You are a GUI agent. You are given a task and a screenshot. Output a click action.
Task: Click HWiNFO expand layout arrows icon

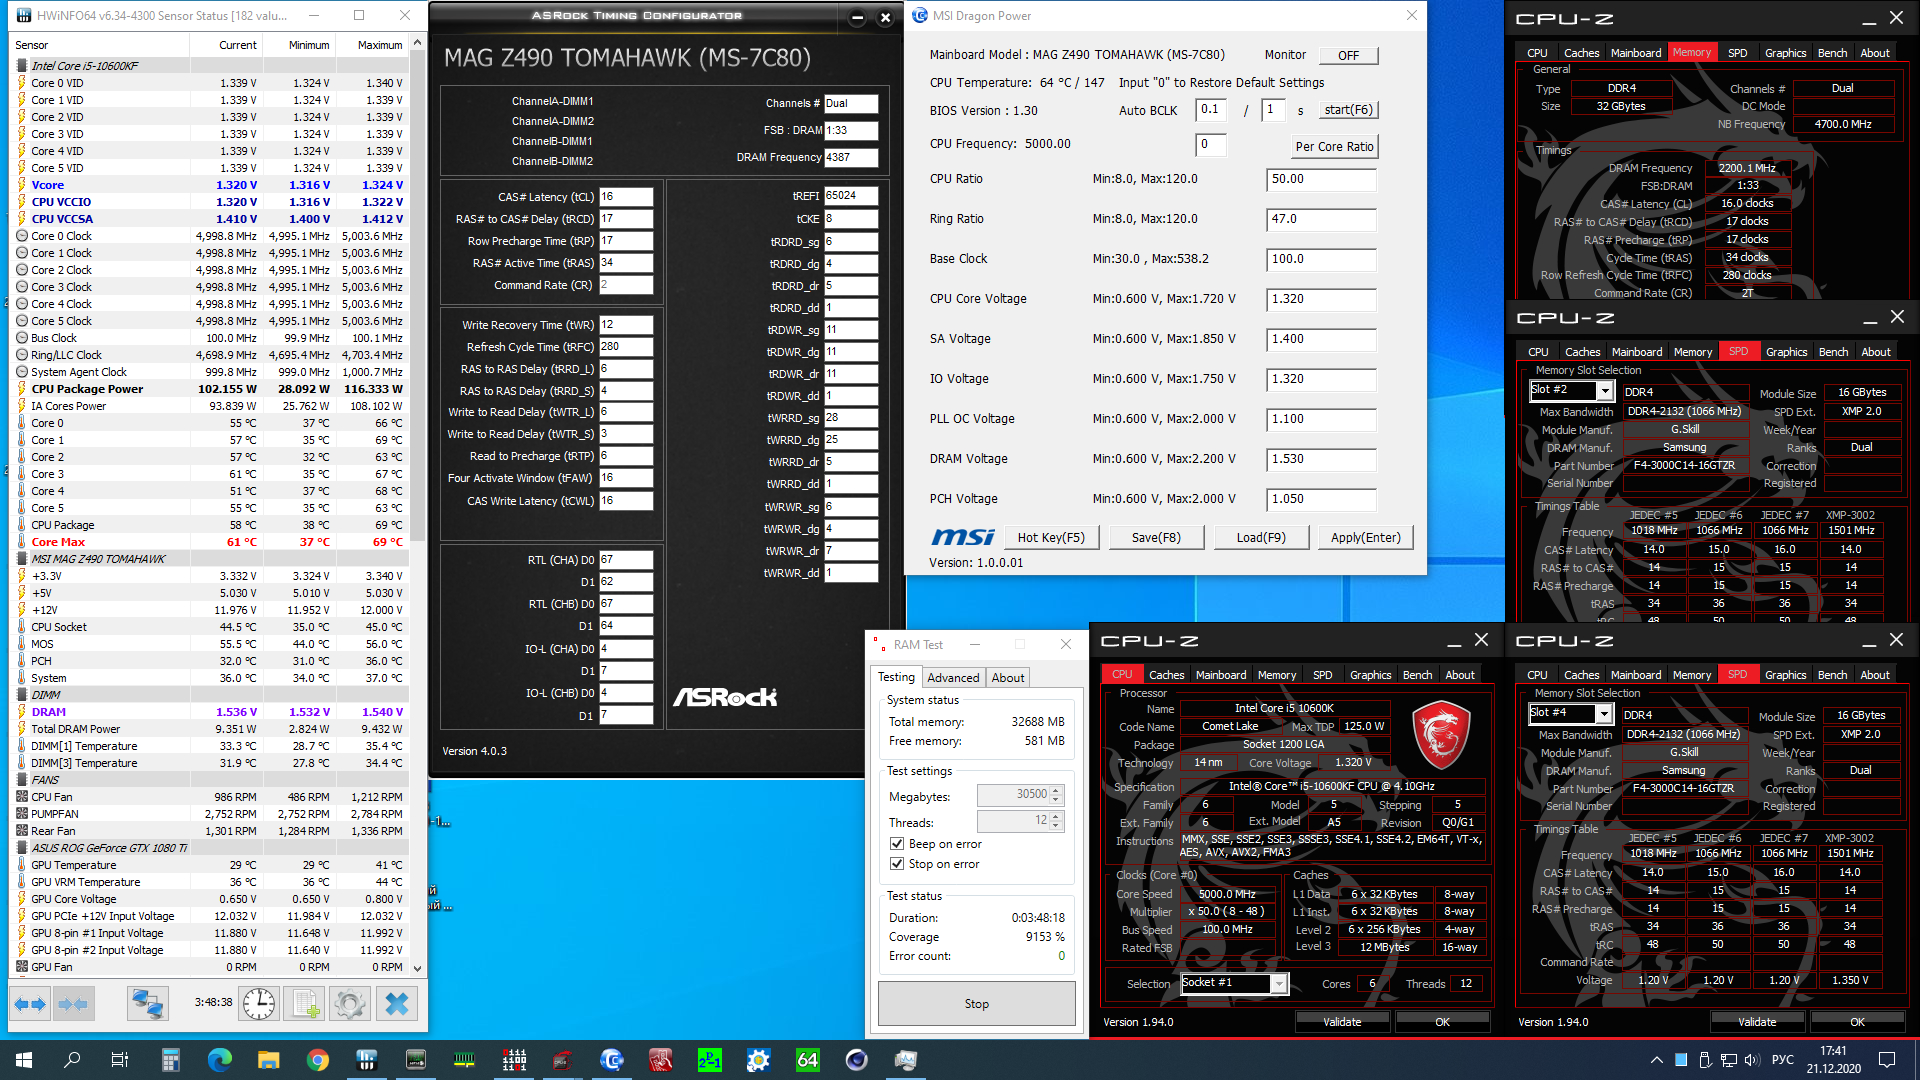tap(30, 1003)
